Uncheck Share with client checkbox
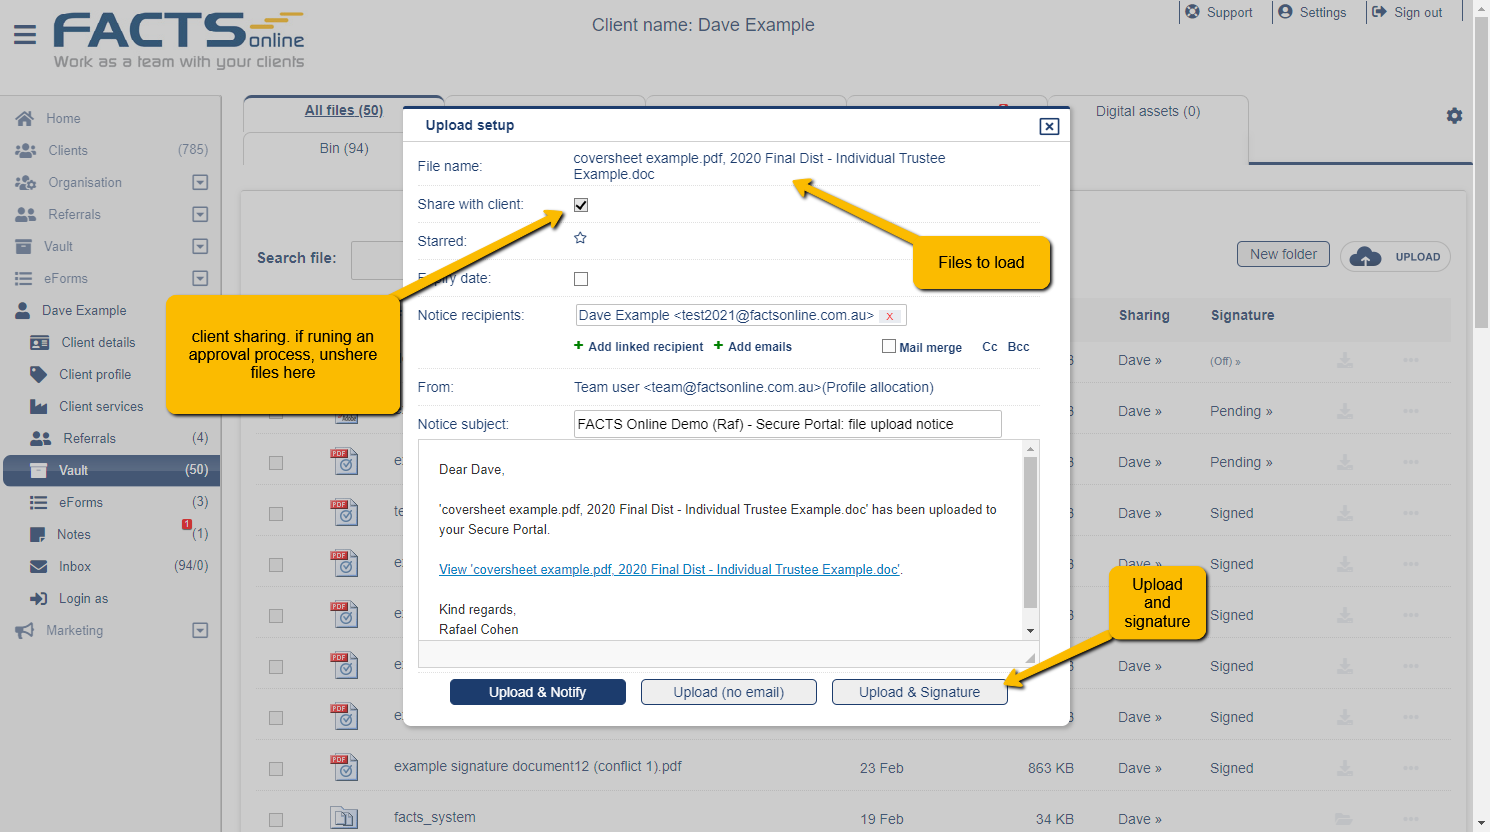This screenshot has width=1490, height=832. tap(581, 205)
